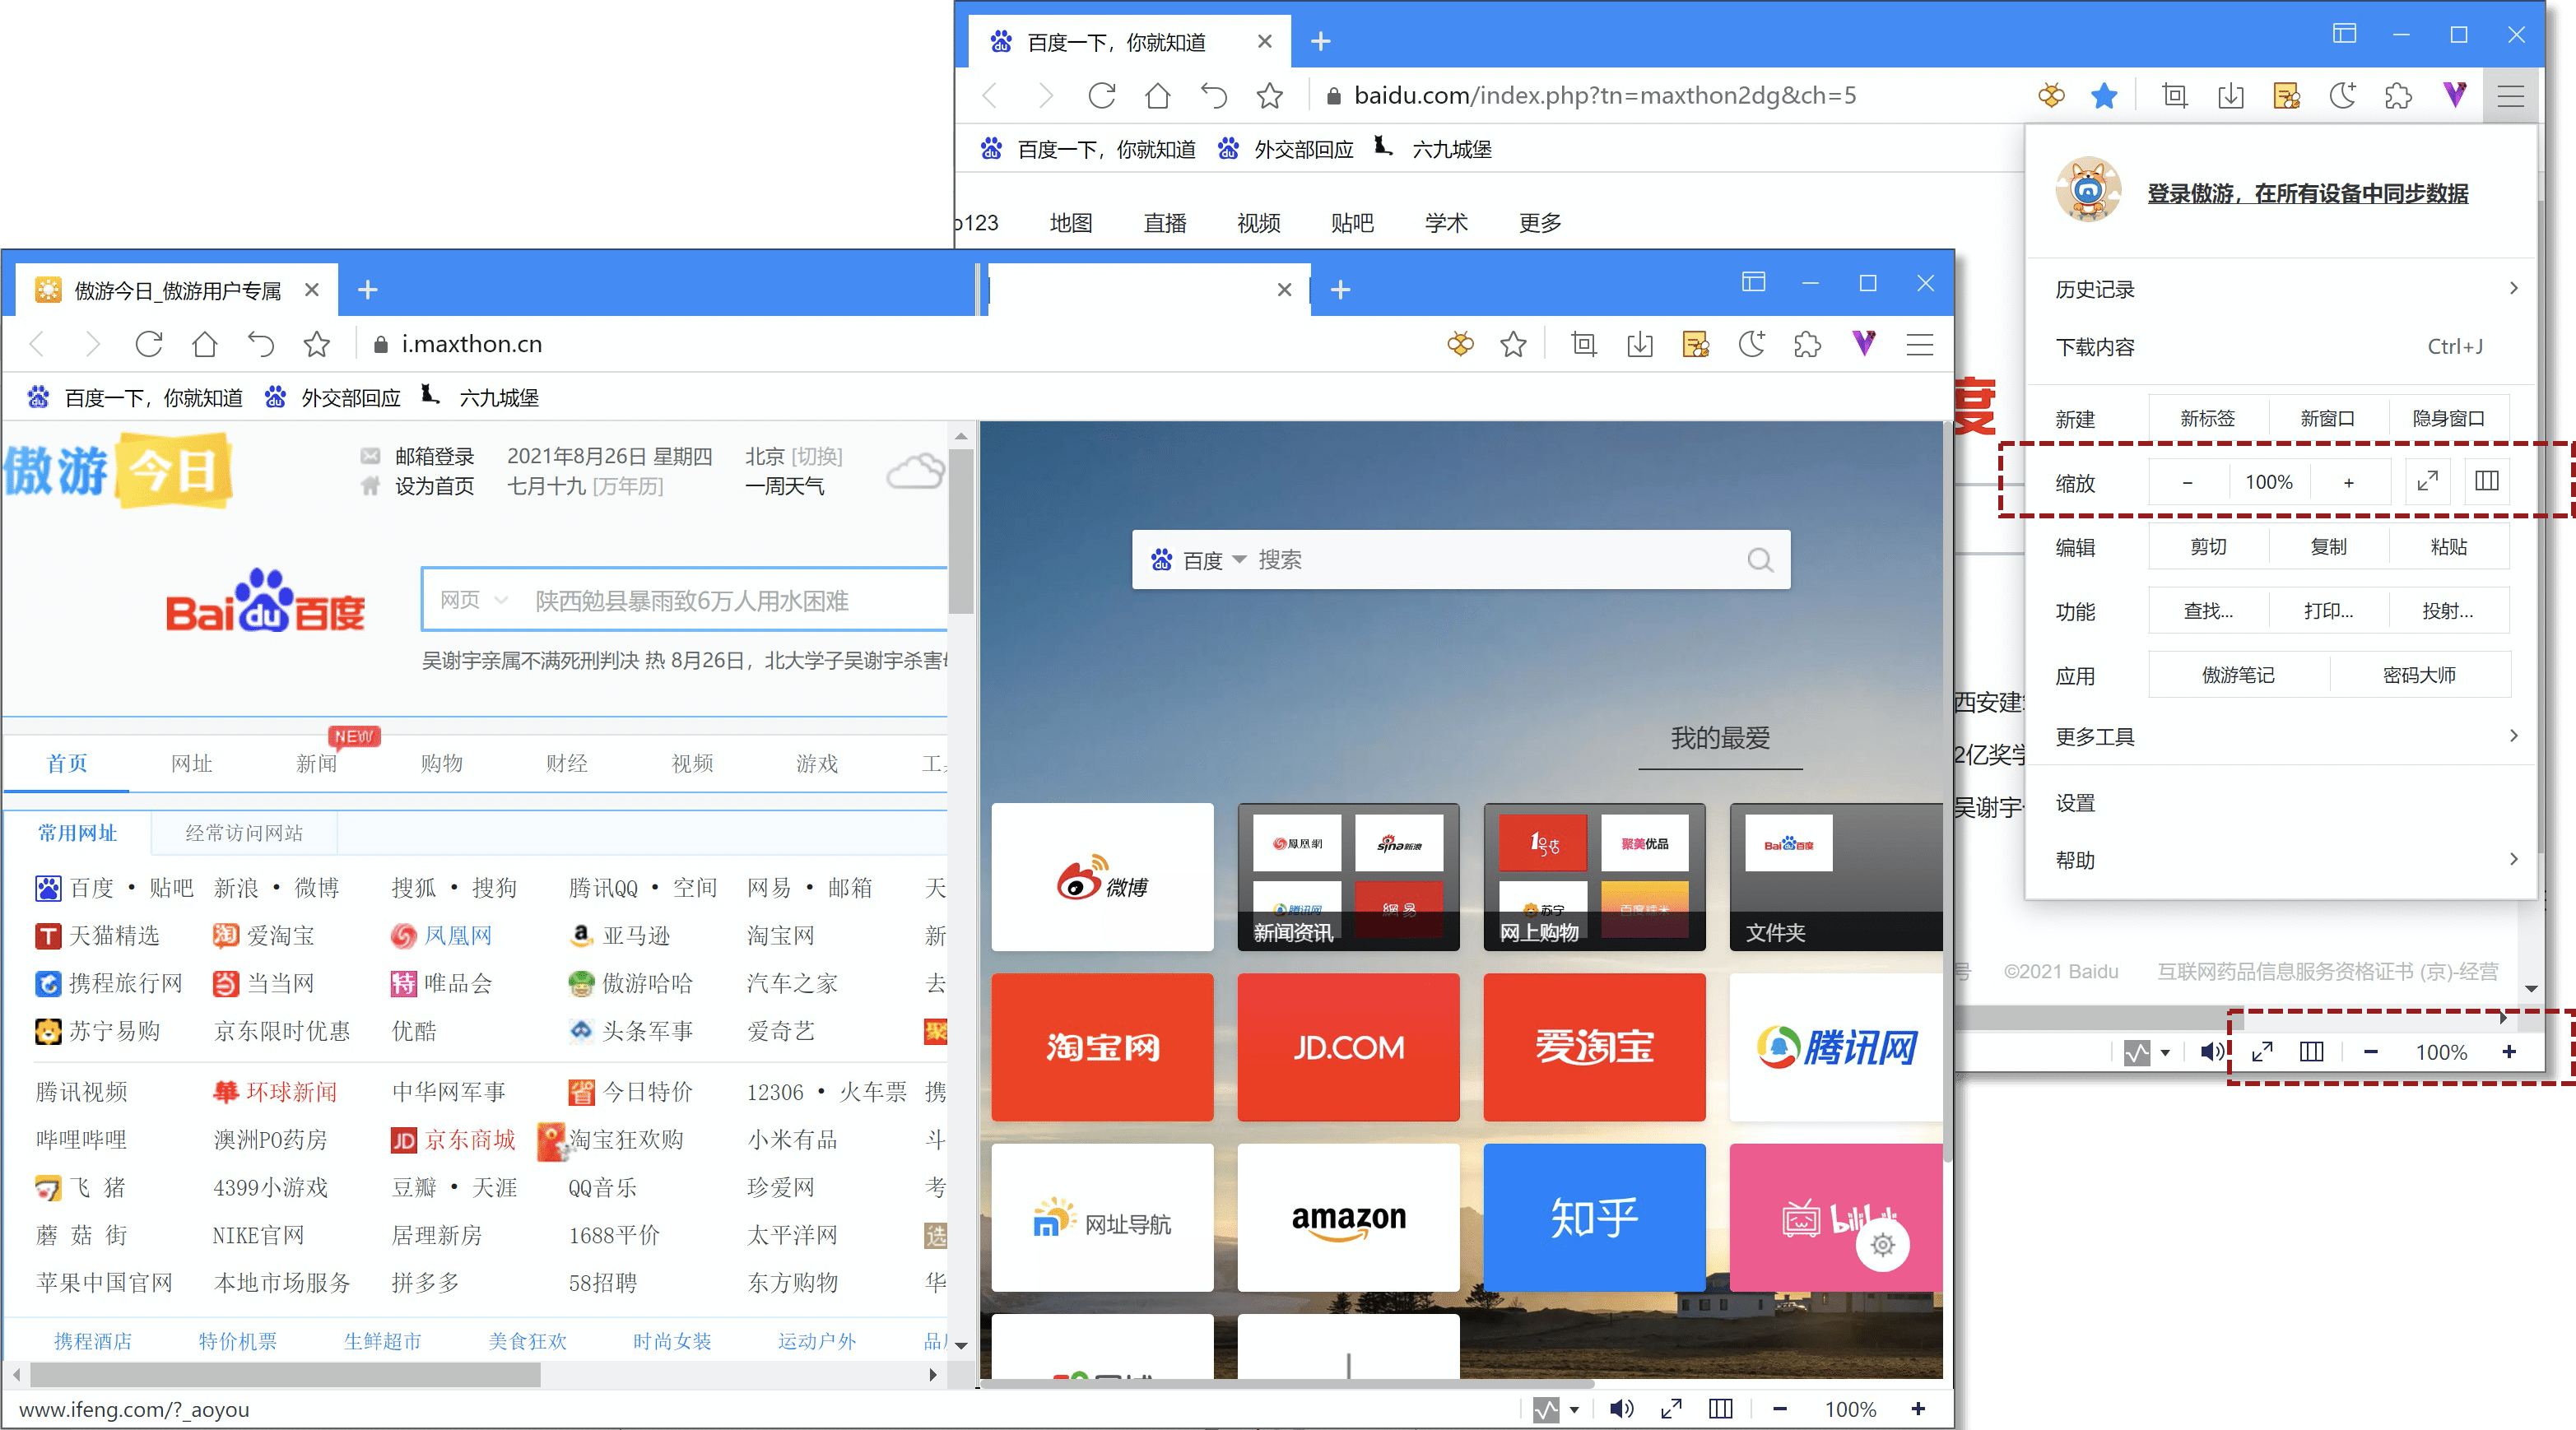2576x1430 pixels.
Task: Click the reload icon in the Baidu window
Action: click(x=1101, y=96)
